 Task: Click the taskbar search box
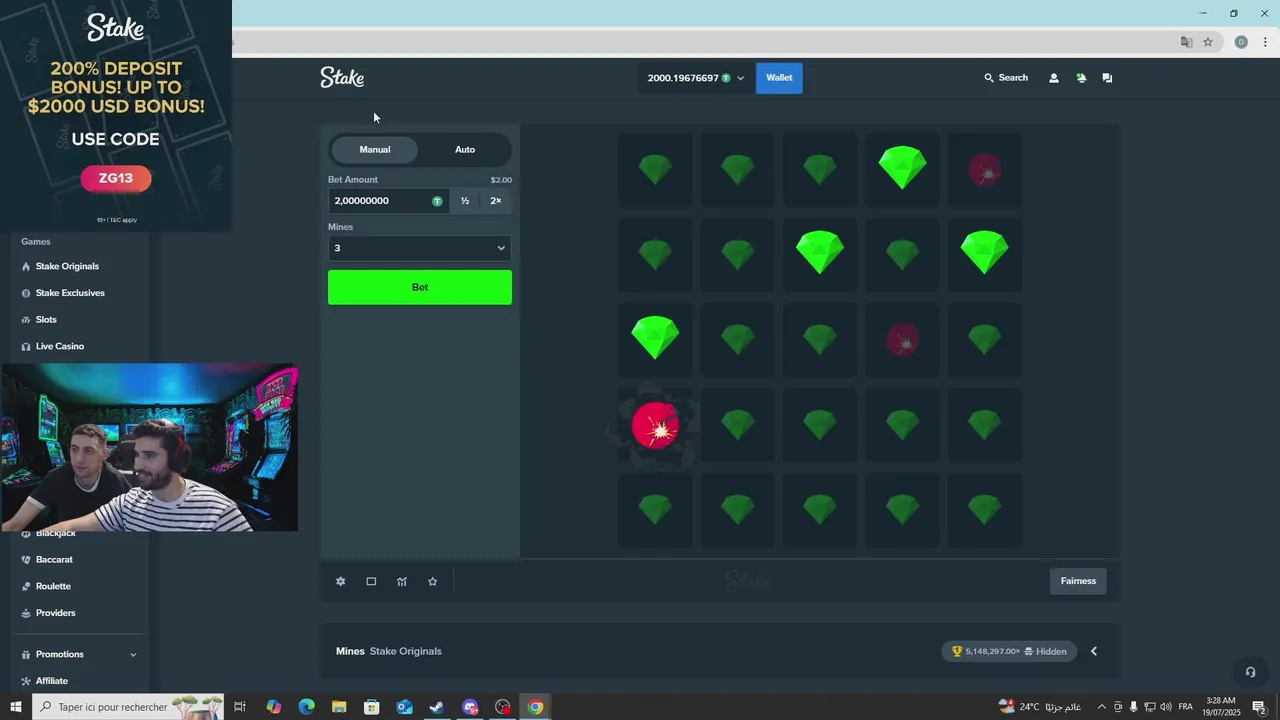point(128,707)
